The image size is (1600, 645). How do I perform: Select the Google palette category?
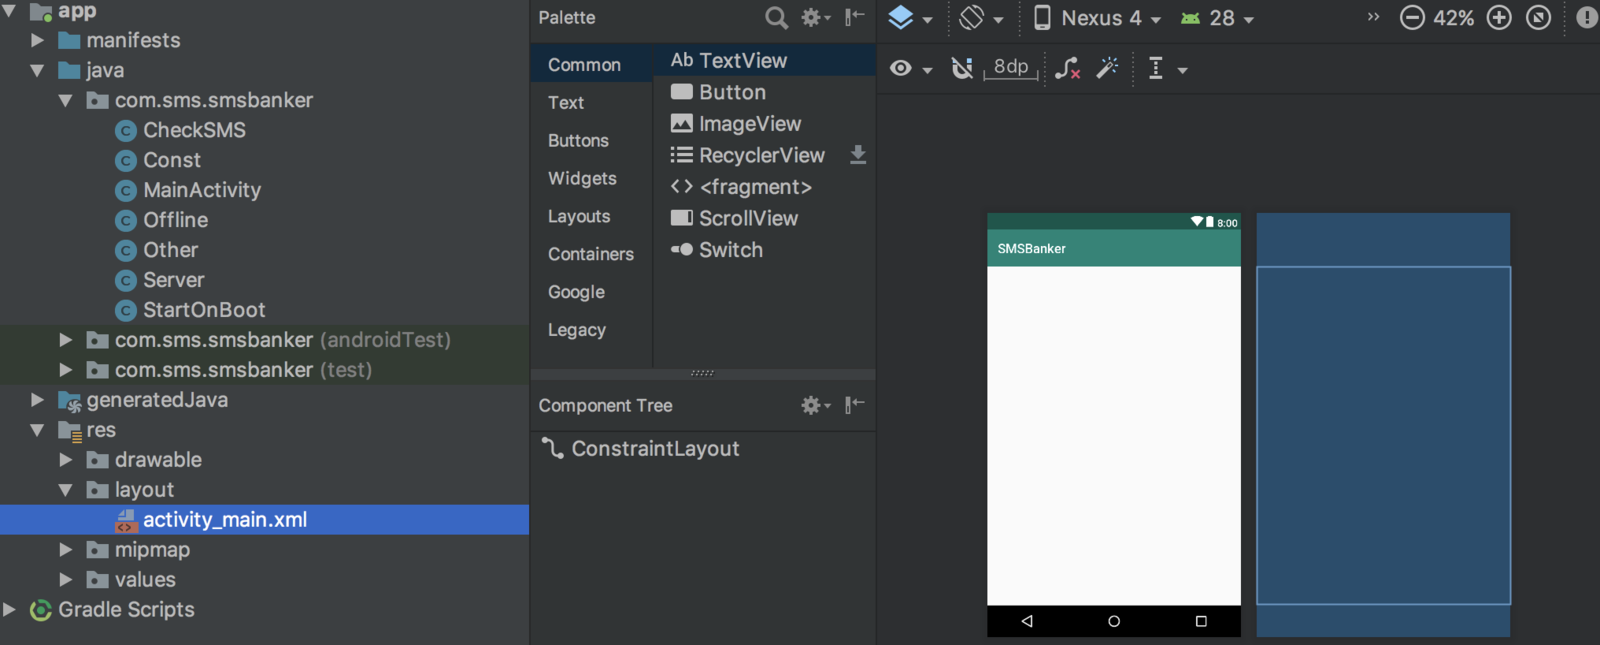pyautogui.click(x=591, y=293)
